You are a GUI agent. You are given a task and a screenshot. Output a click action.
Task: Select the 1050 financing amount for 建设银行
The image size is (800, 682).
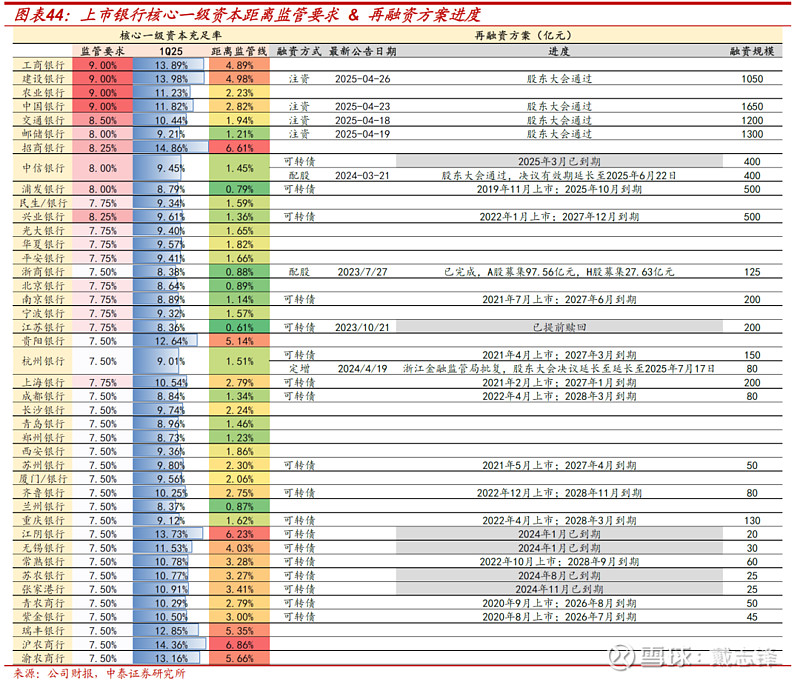click(751, 78)
